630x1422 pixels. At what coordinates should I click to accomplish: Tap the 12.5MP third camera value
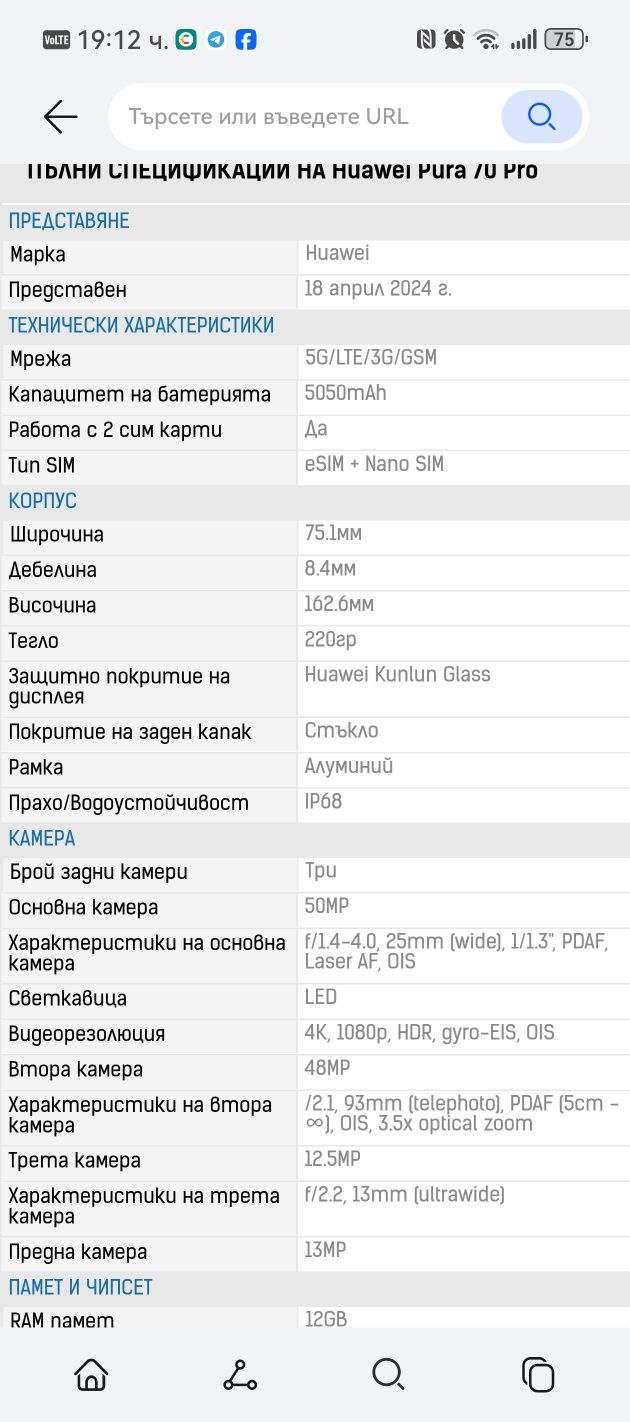[332, 1159]
